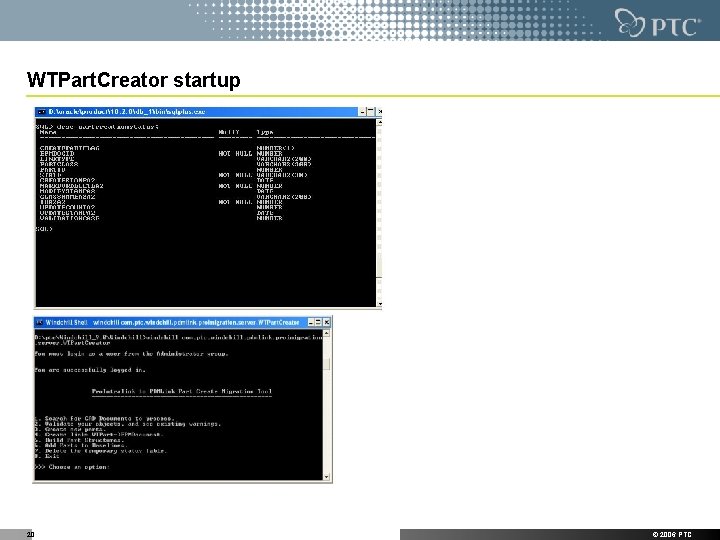Click the Windchill Shell title bar text
This screenshot has height=540, width=720.
172,323
